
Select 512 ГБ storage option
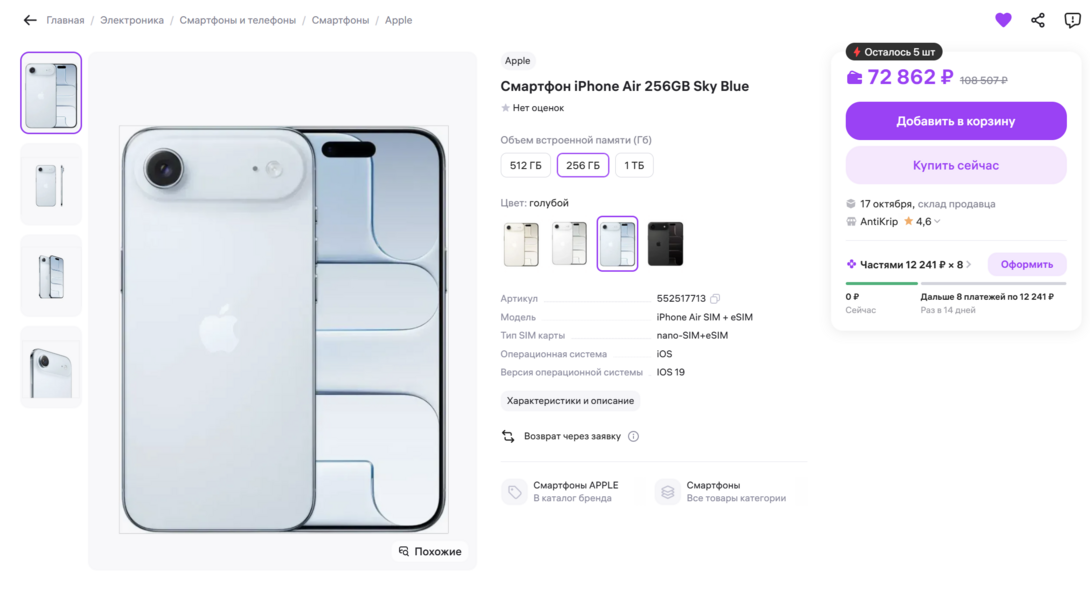click(525, 166)
